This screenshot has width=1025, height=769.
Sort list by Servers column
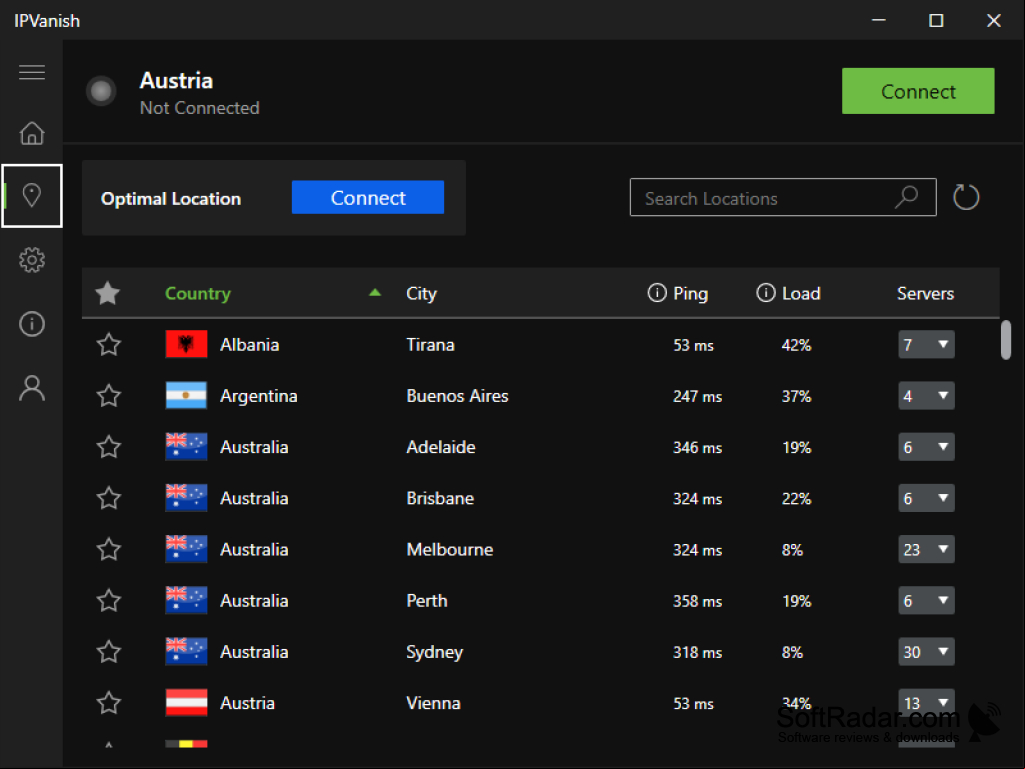pos(925,294)
